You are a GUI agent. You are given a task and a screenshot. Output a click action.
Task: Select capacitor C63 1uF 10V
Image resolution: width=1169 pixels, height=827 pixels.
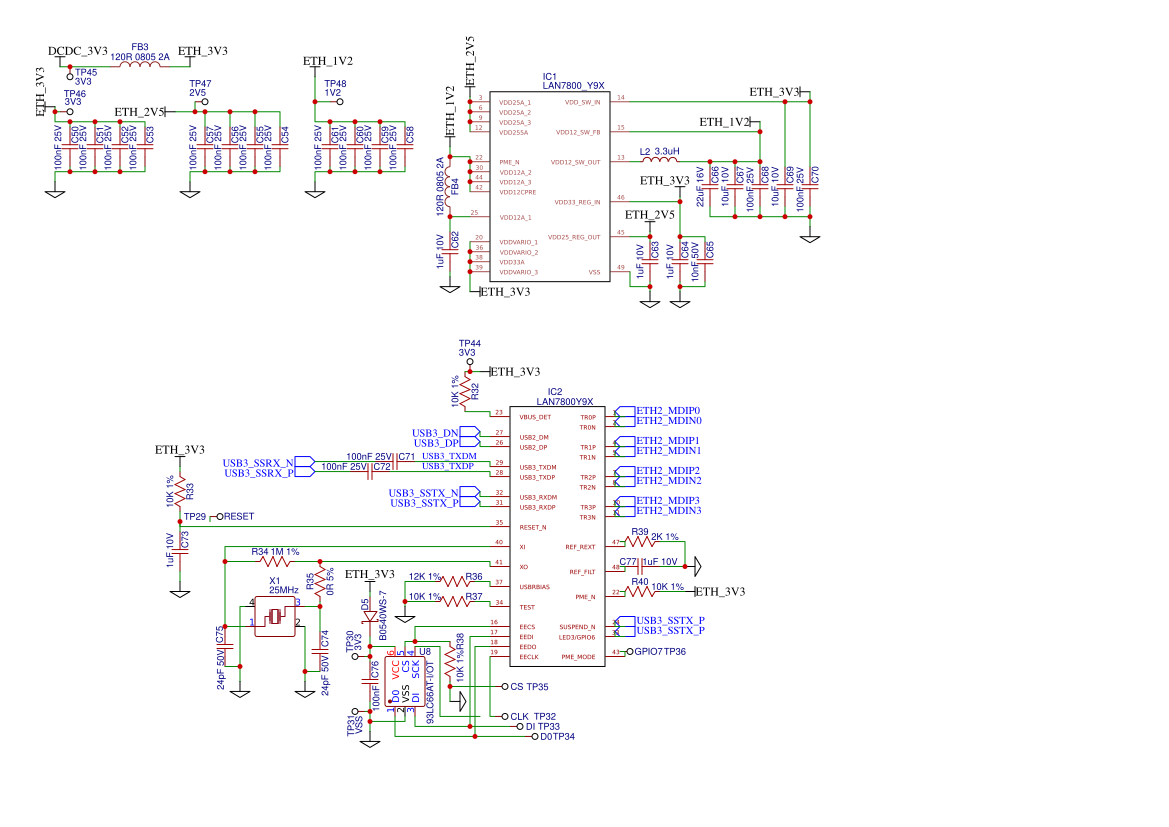point(650,262)
